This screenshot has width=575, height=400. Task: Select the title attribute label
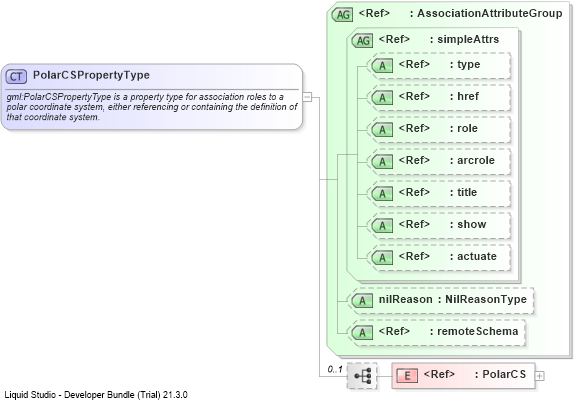click(x=467, y=192)
